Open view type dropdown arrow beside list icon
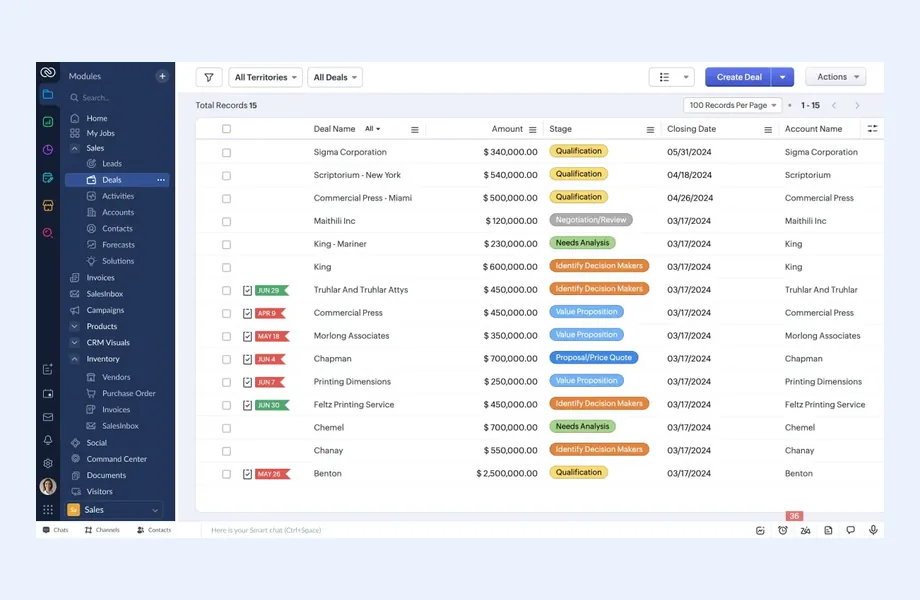The width and height of the screenshot is (920, 600). [x=685, y=77]
